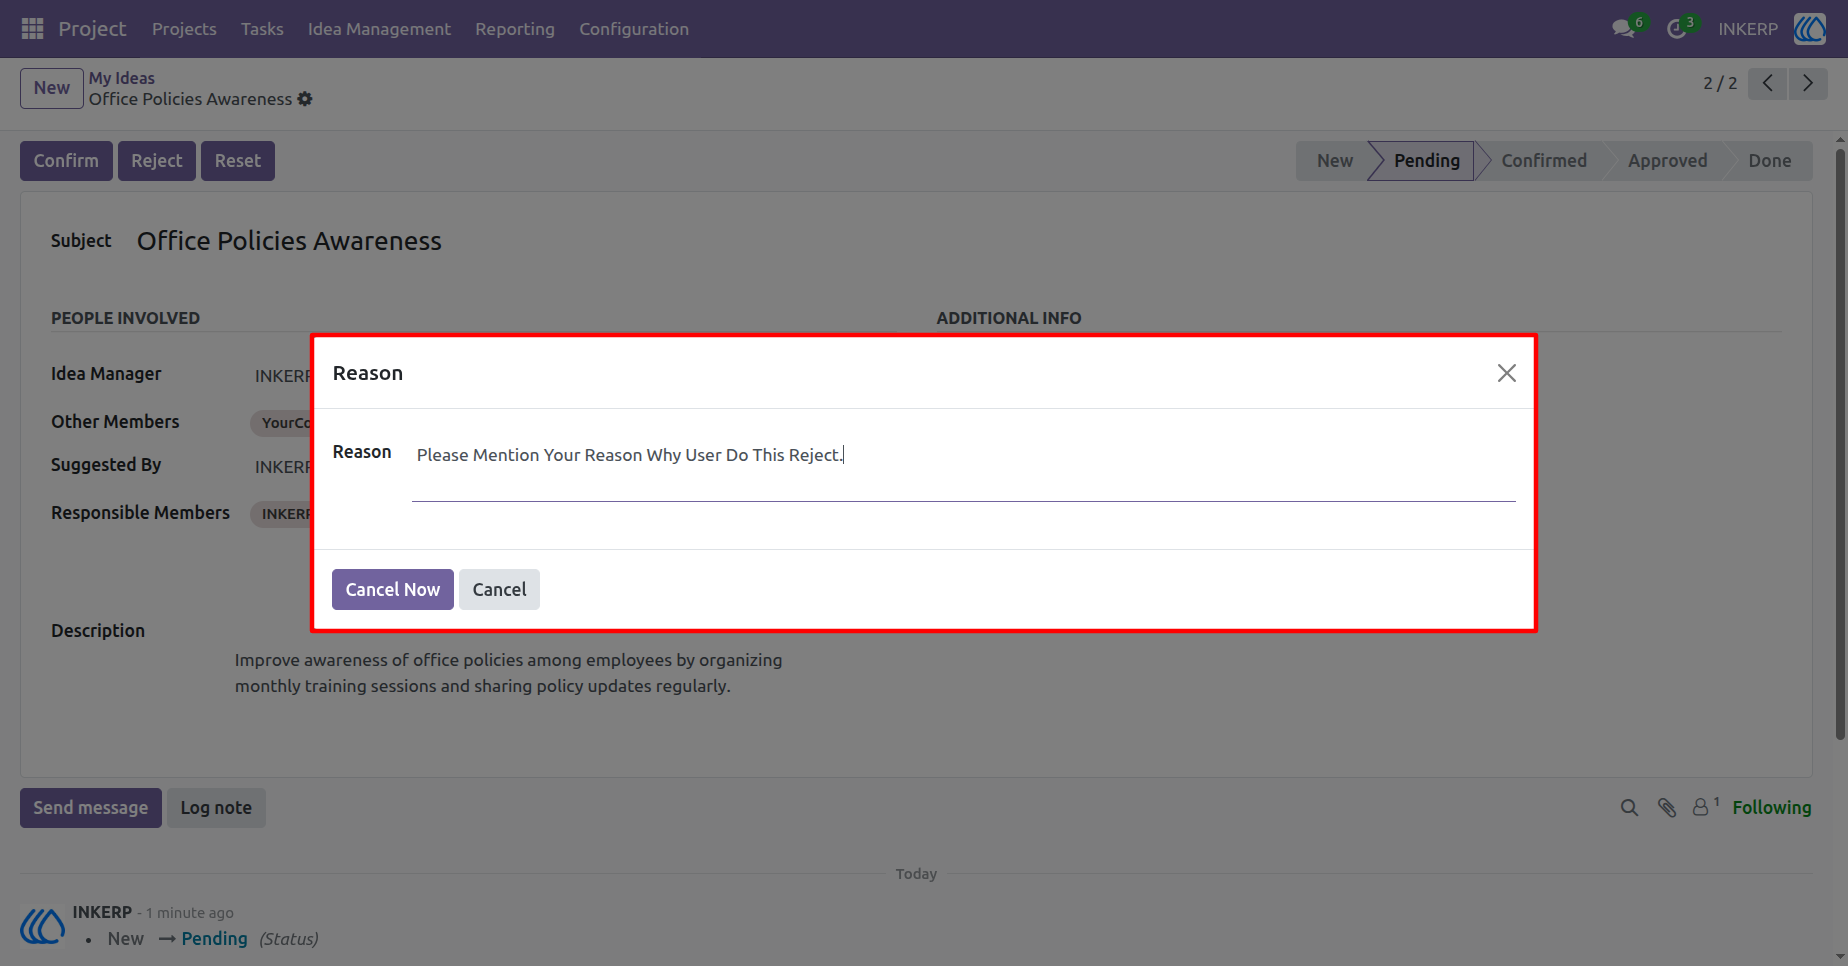The height and width of the screenshot is (966, 1848).
Task: Click the Reject button
Action: pos(157,161)
